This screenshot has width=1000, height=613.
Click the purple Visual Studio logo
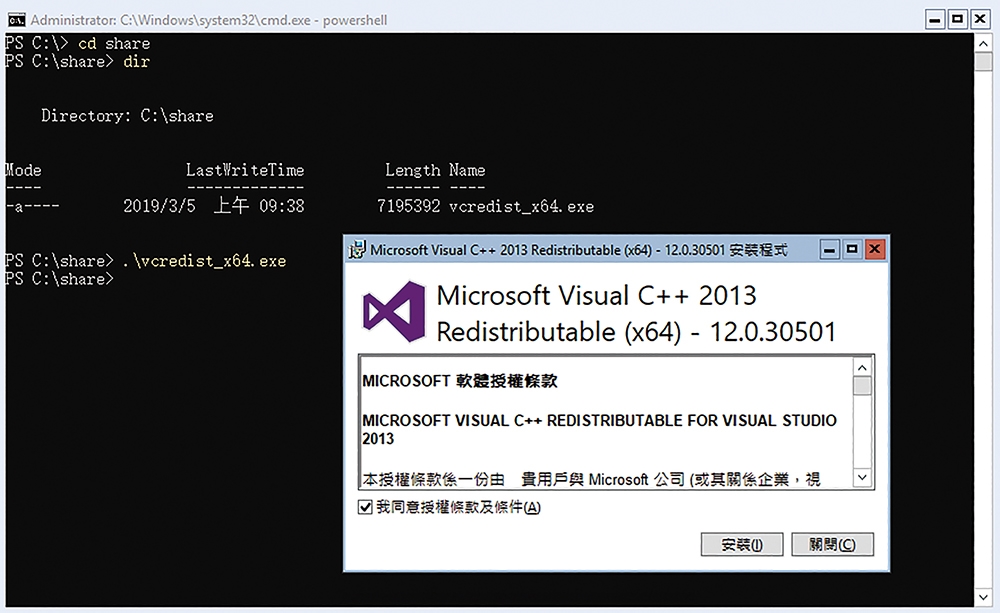click(393, 311)
